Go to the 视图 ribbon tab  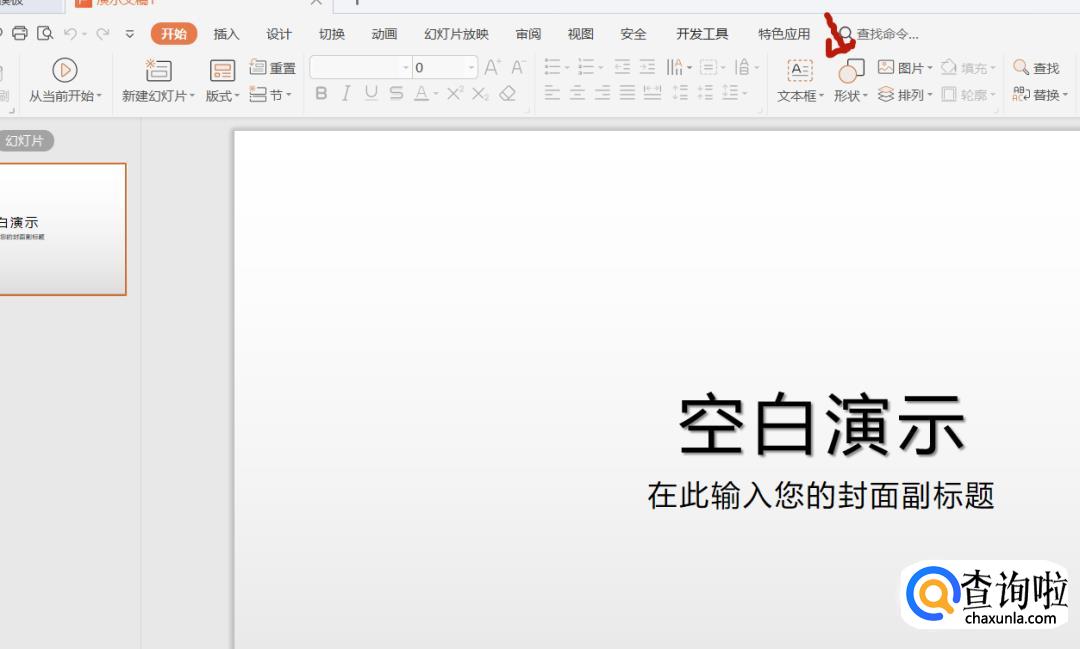pos(581,34)
